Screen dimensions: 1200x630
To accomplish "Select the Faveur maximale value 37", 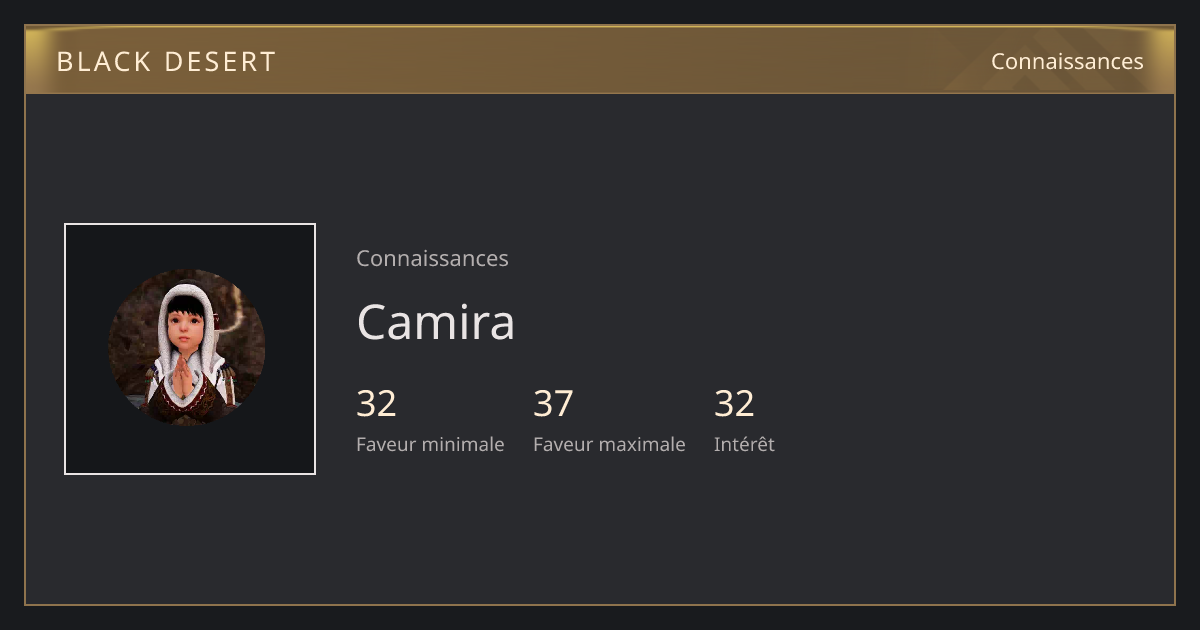I will pos(554,403).
